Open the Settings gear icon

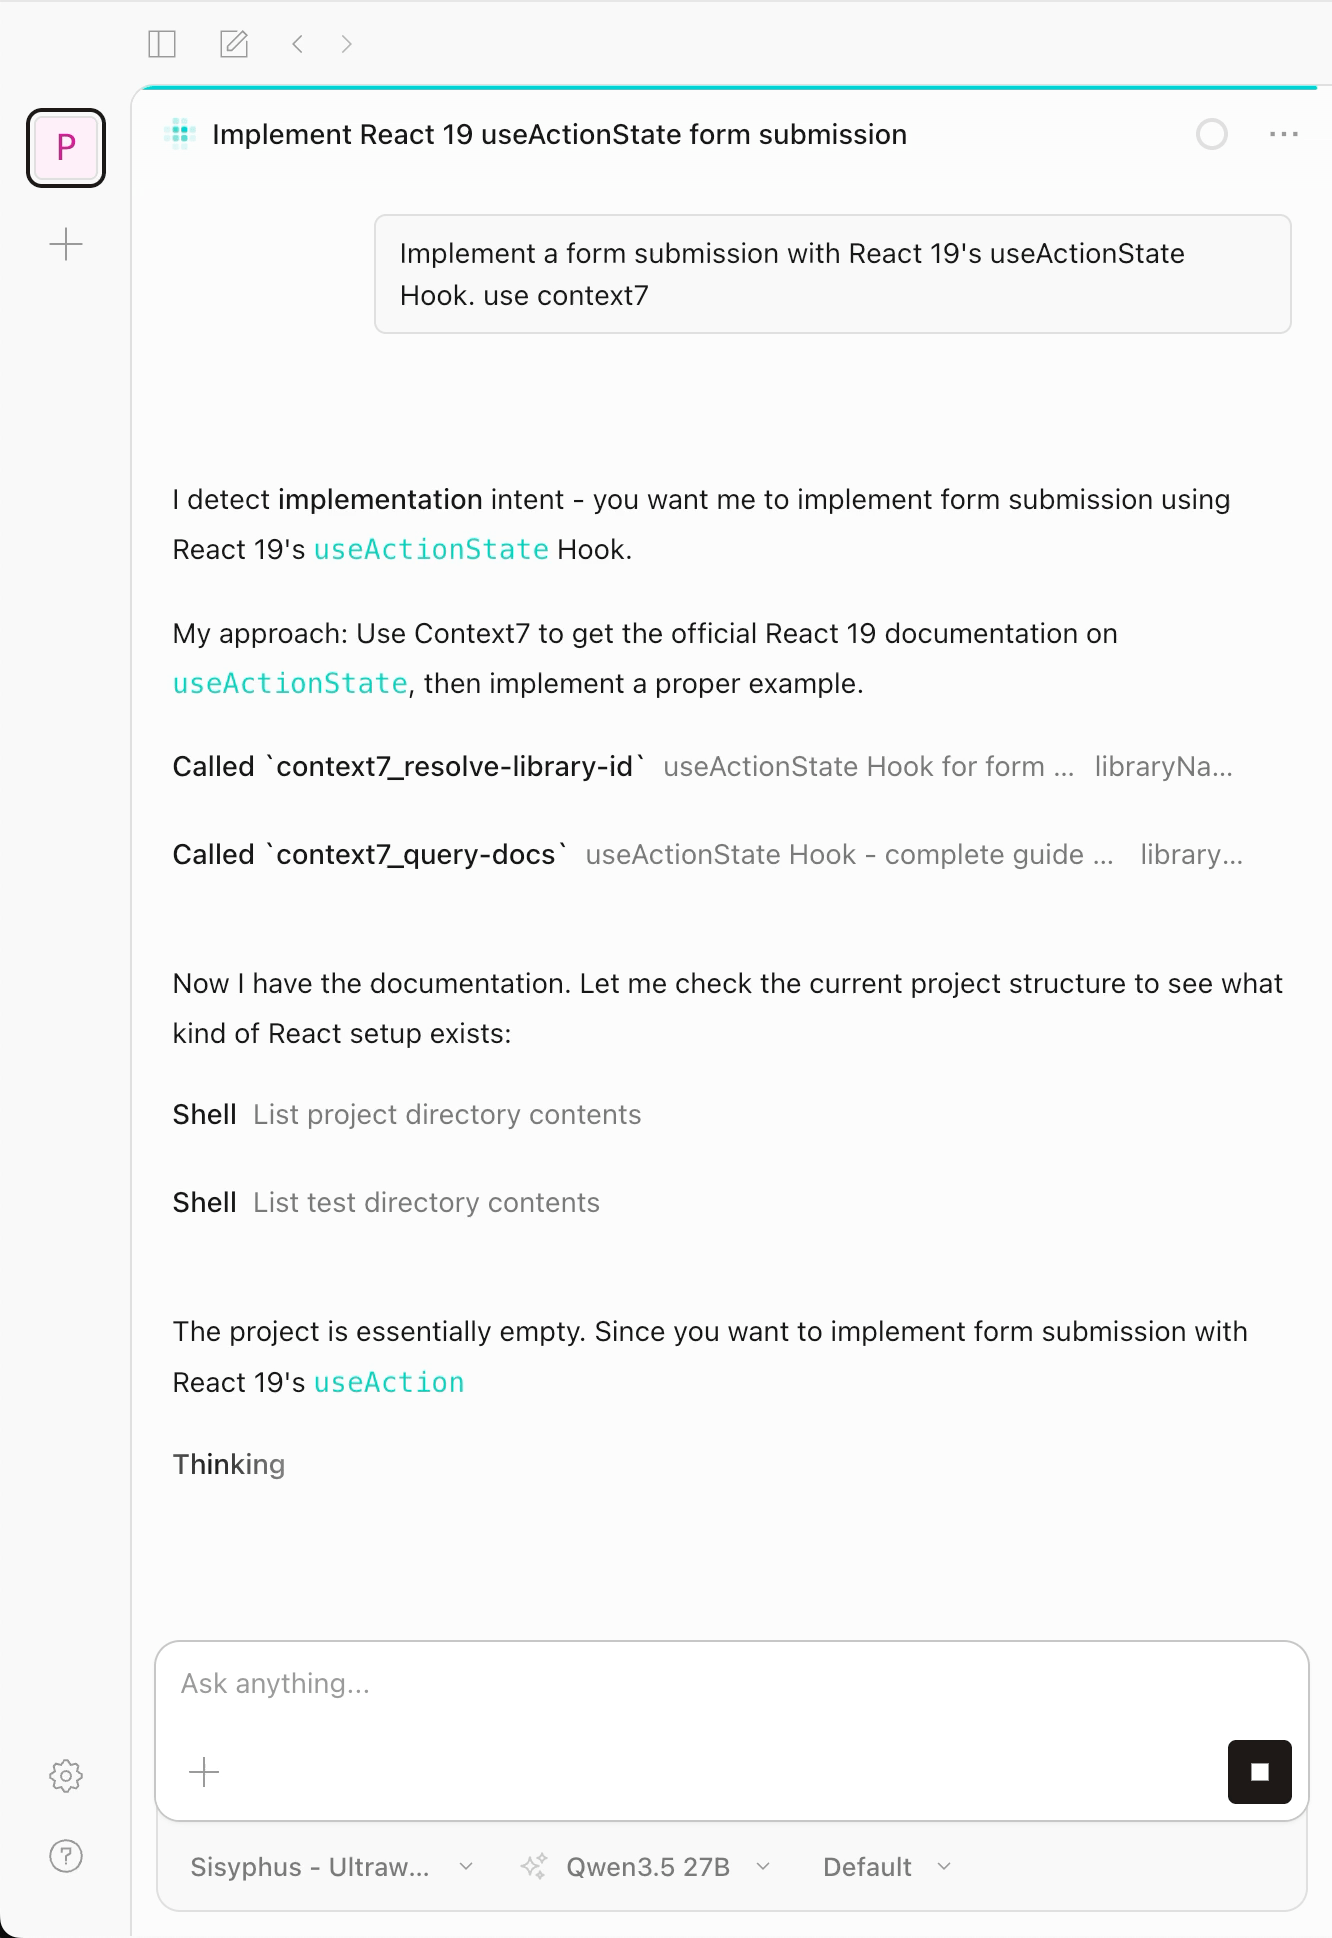65,1775
